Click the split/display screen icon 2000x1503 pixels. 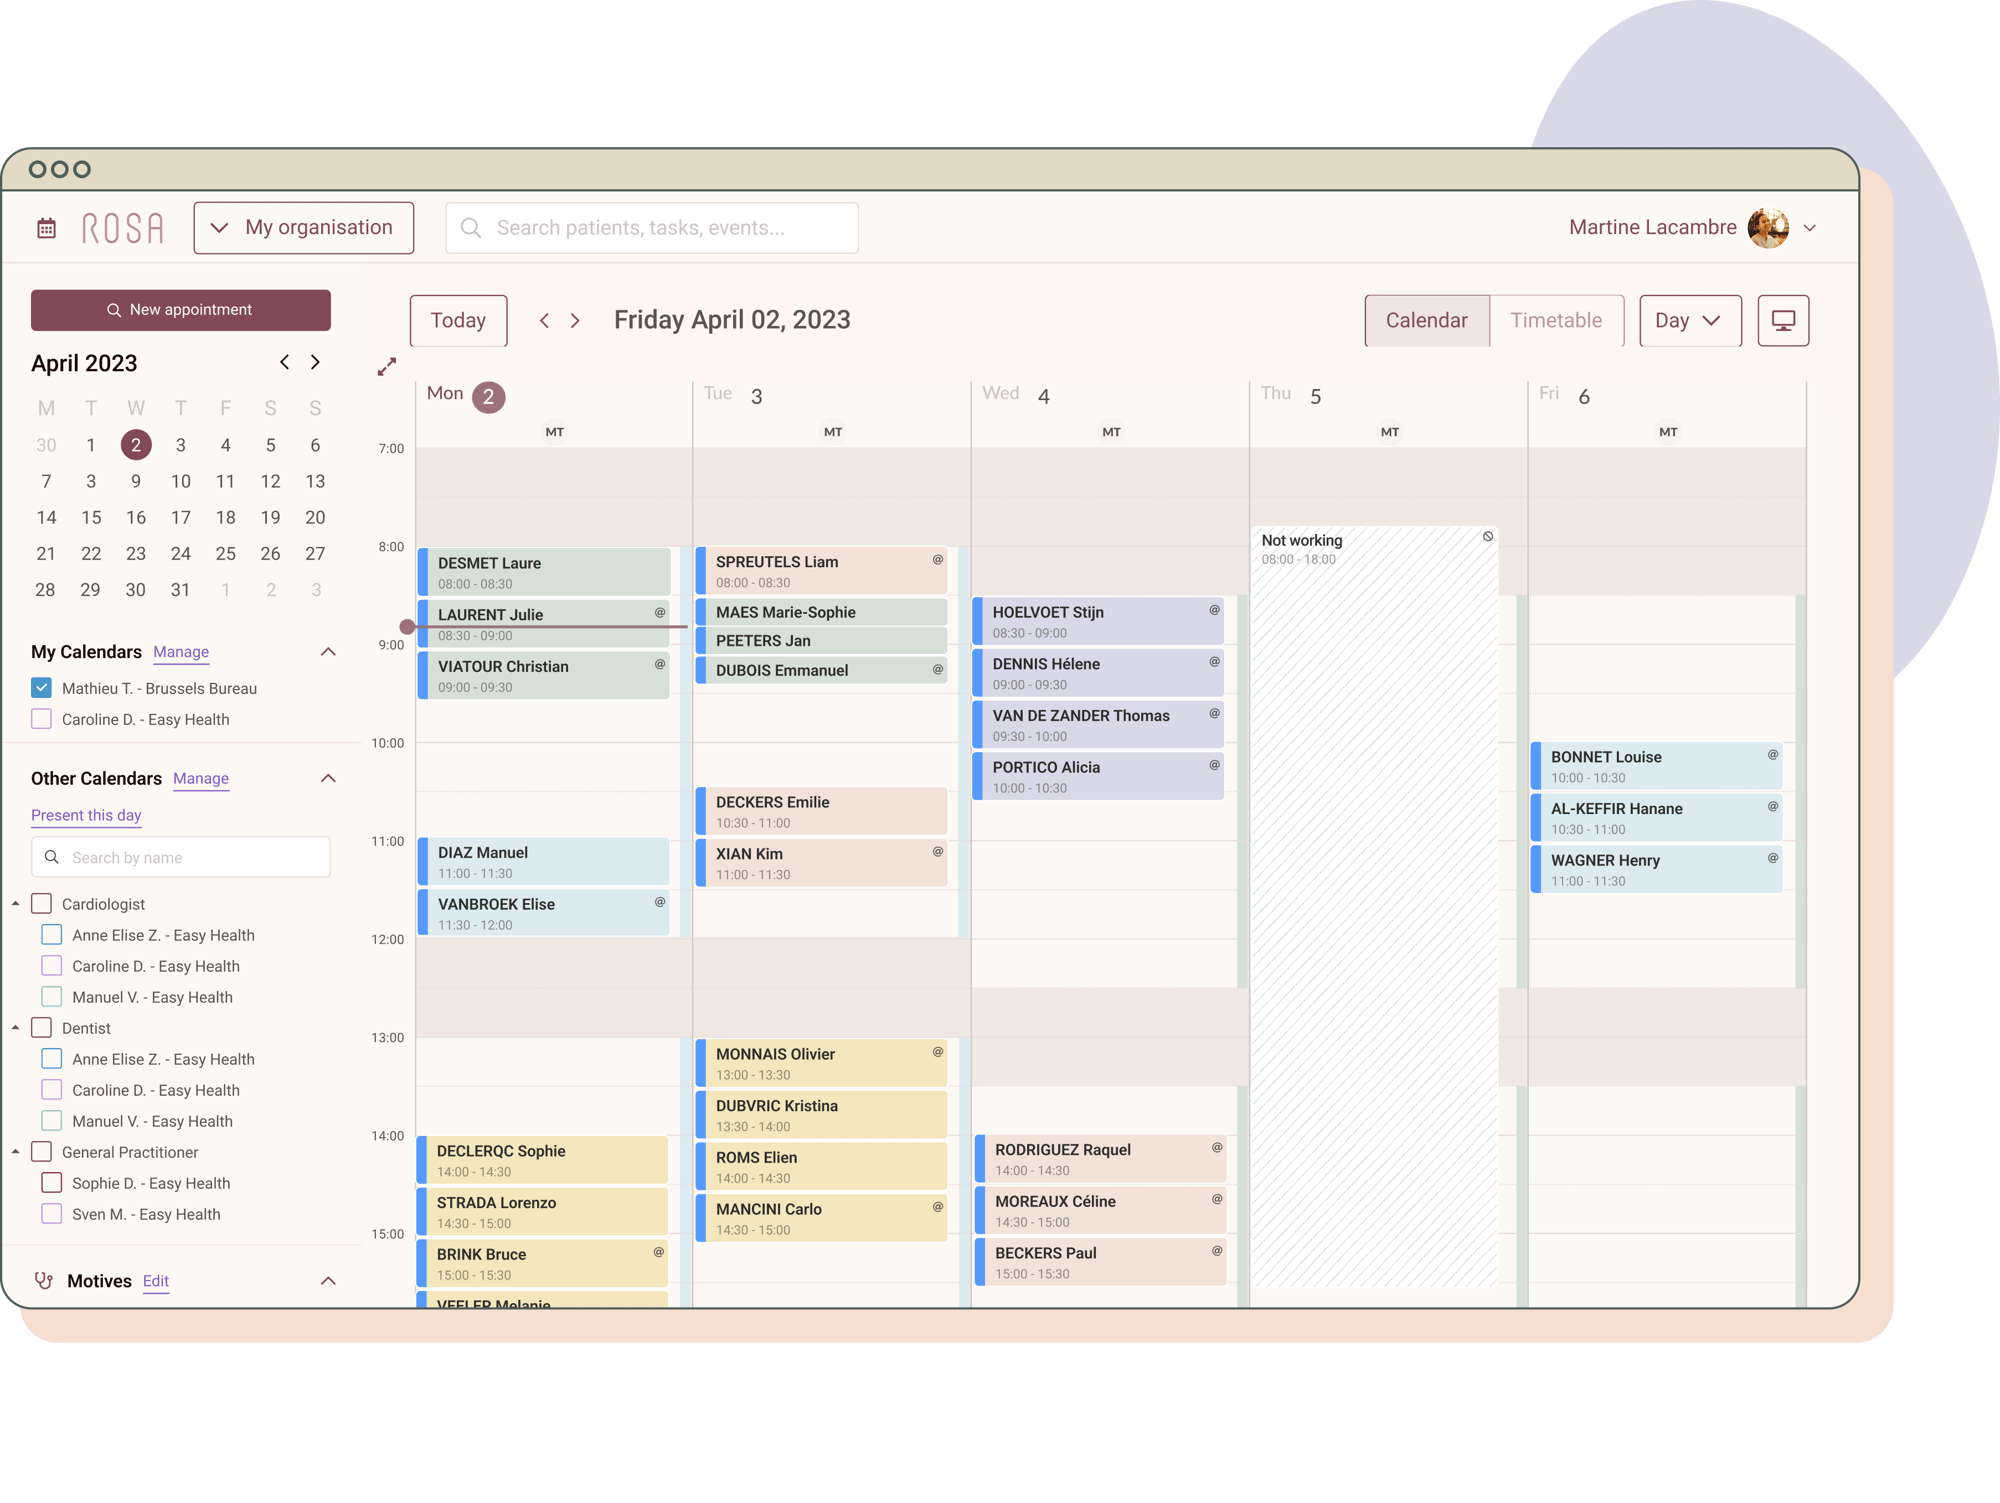(x=1784, y=319)
